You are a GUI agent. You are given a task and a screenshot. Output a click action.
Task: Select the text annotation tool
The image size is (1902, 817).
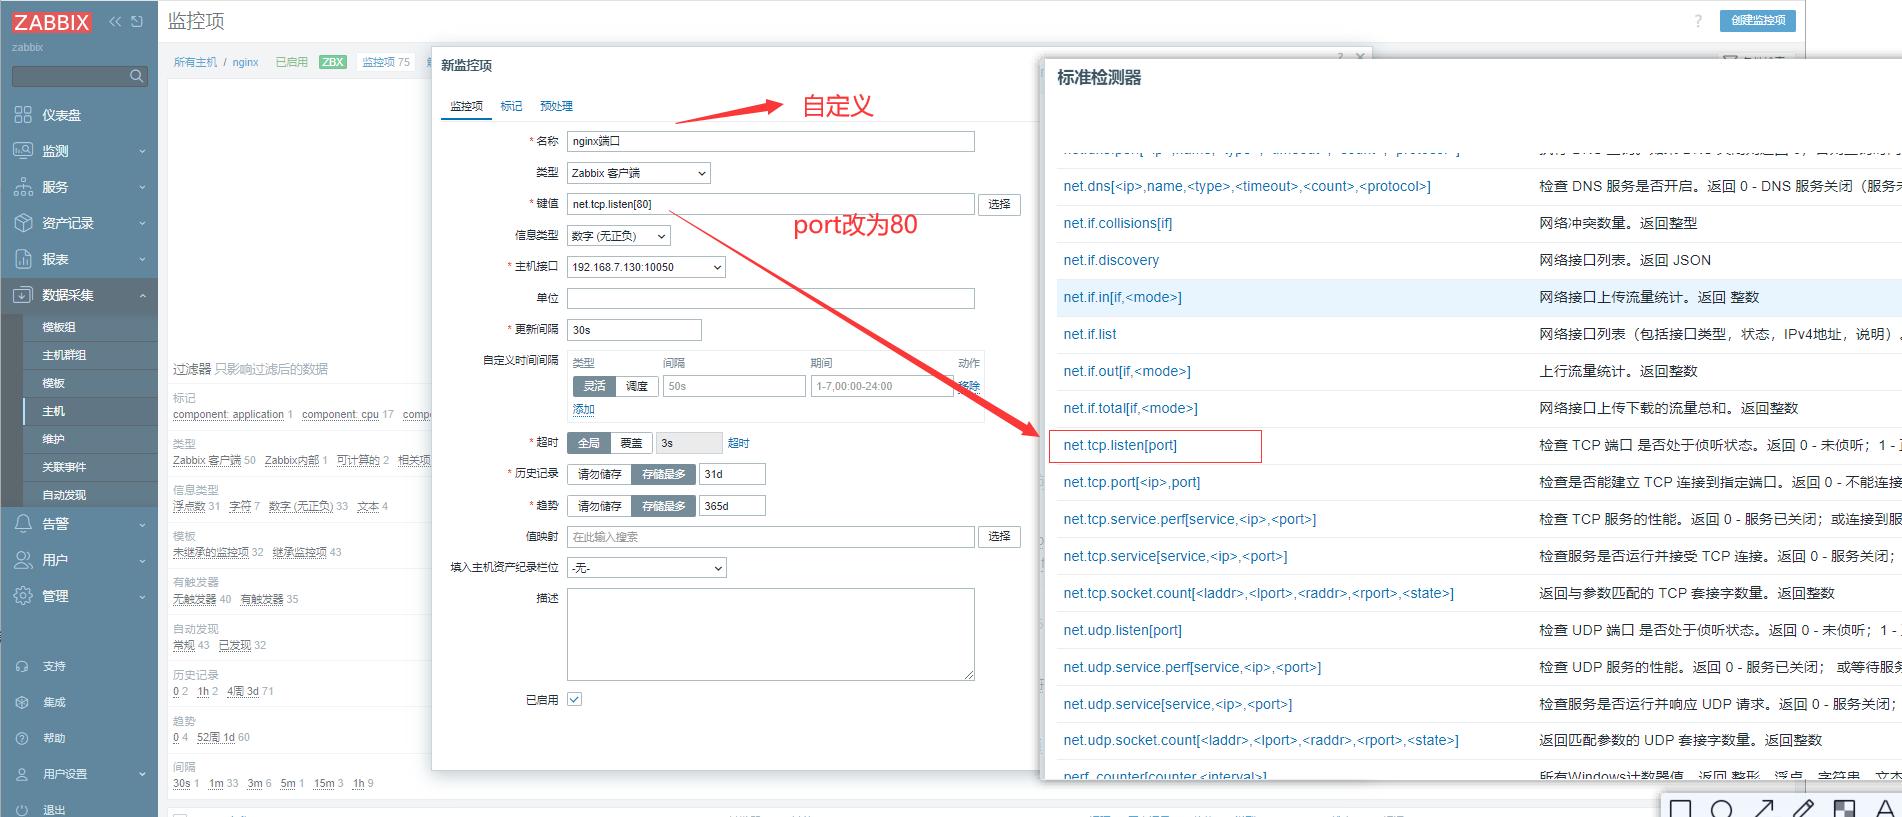click(x=1885, y=808)
